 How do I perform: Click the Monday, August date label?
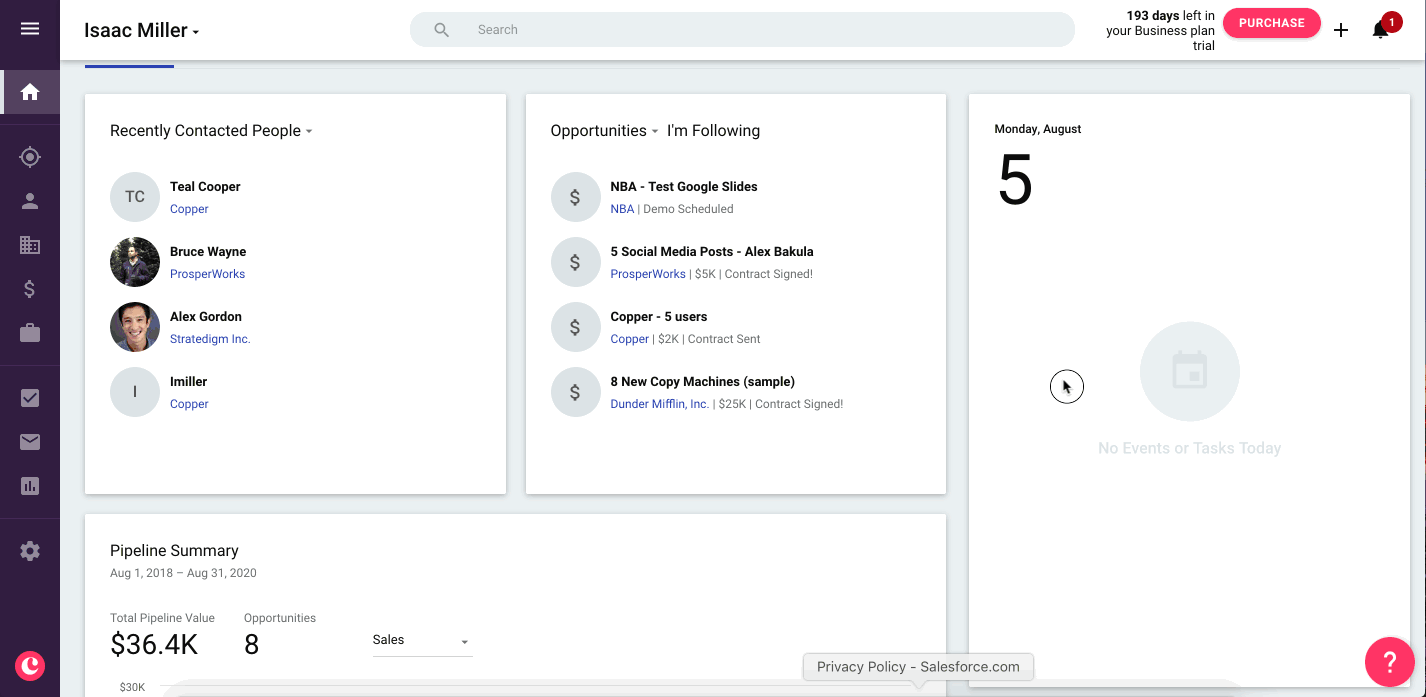[x=1038, y=129]
